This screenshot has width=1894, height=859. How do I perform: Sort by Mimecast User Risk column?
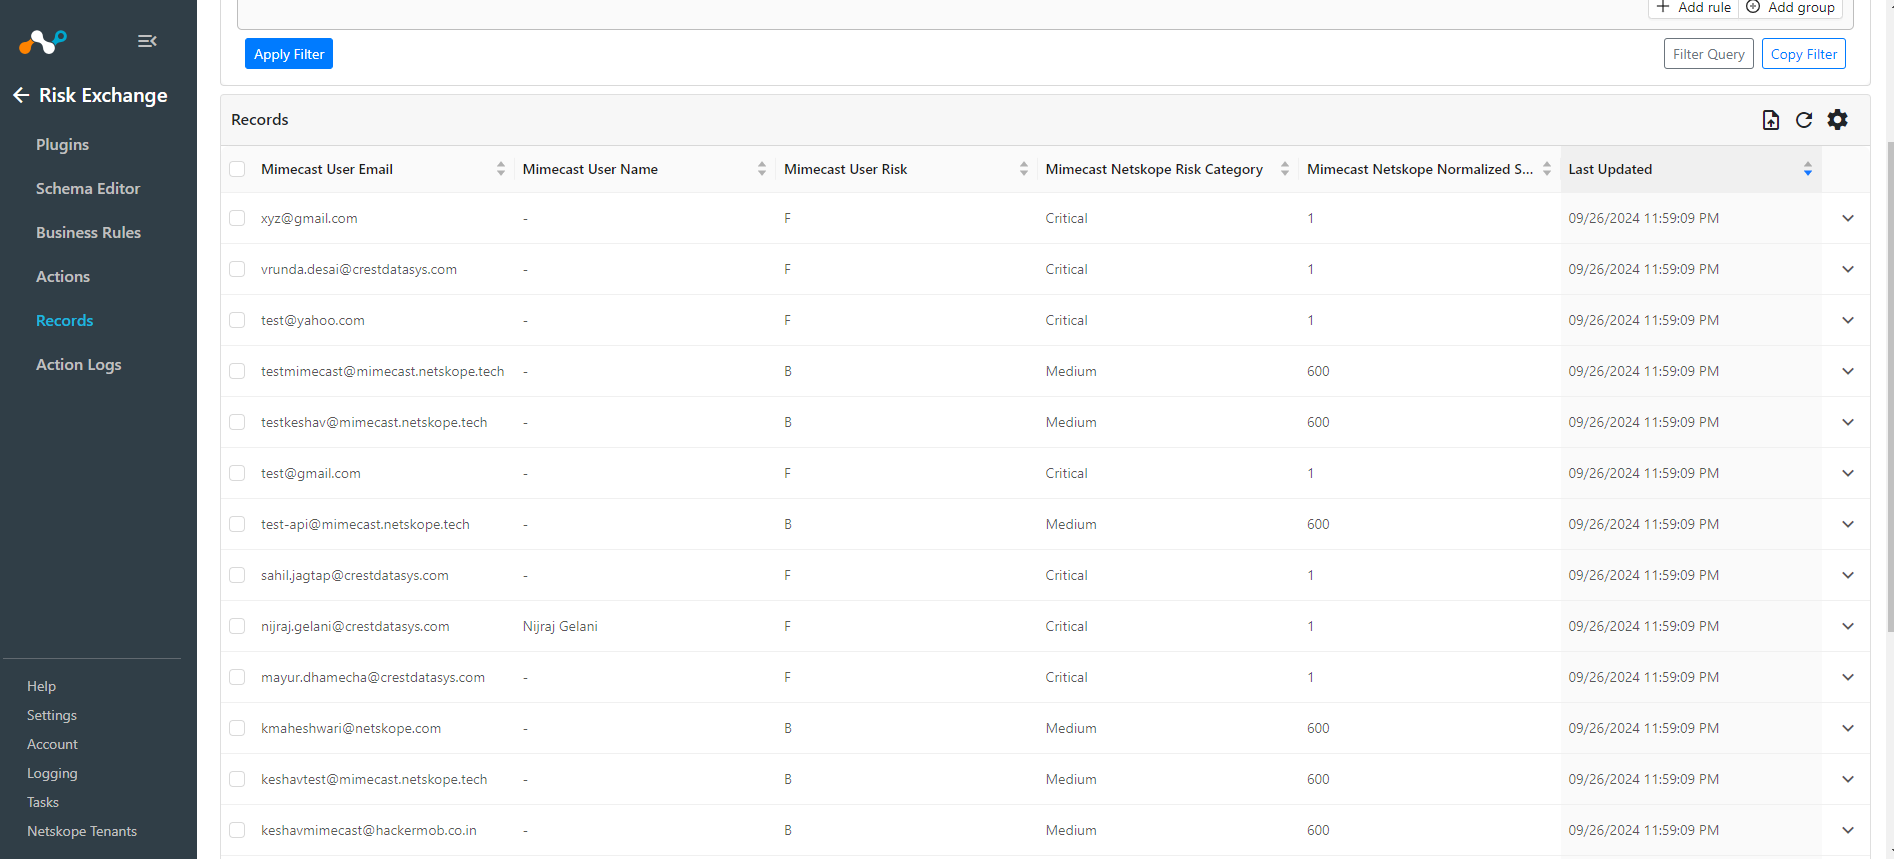(x=1024, y=169)
